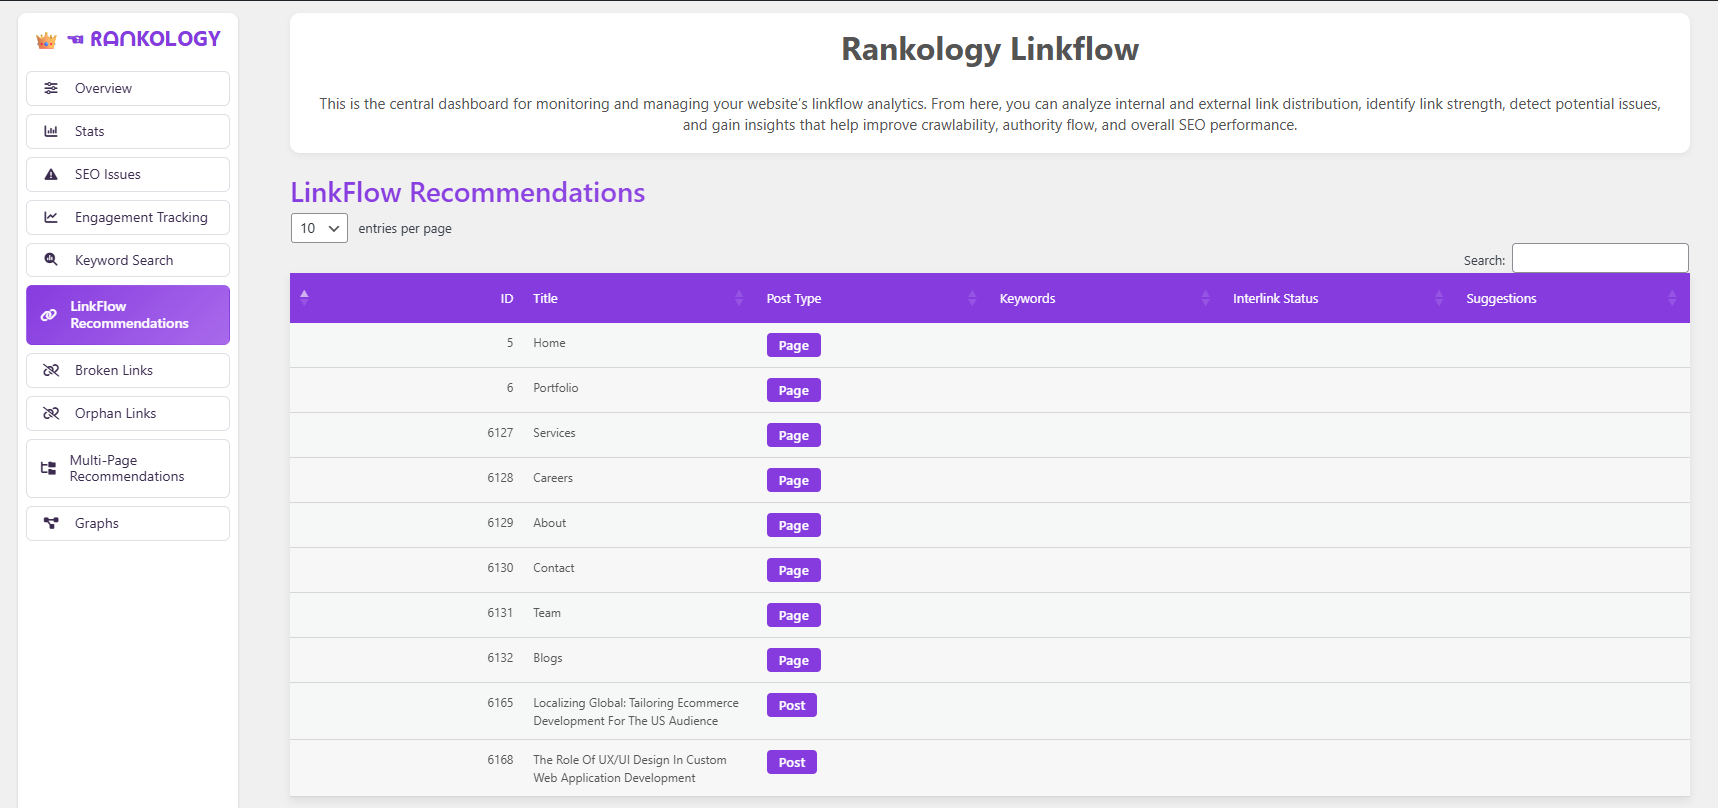
Task: Click the Keyword Search magnifier icon
Action: click(51, 260)
